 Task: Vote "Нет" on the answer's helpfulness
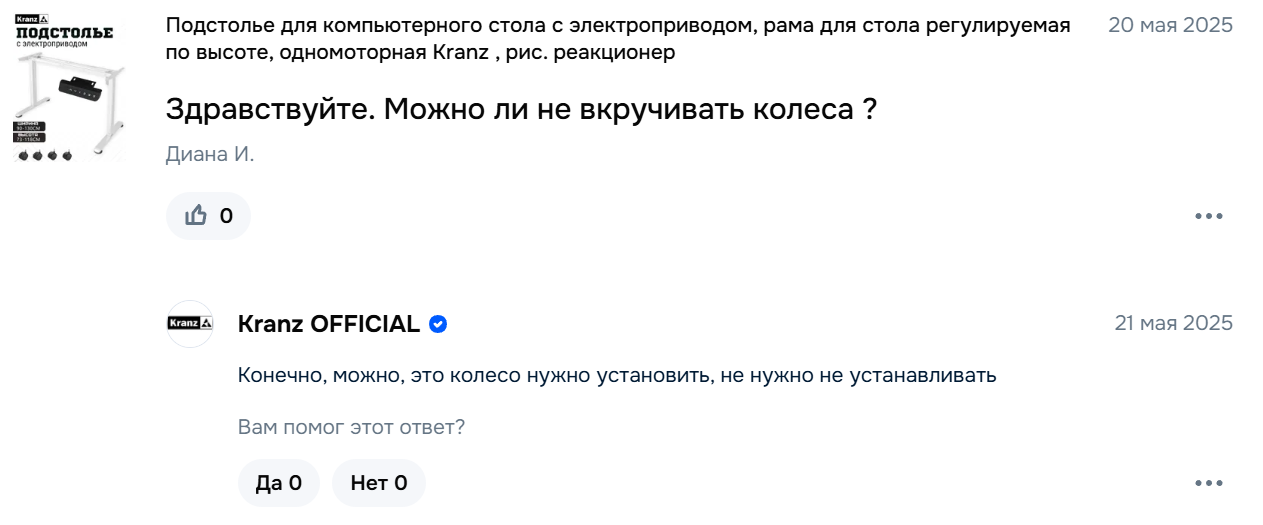[x=378, y=484]
